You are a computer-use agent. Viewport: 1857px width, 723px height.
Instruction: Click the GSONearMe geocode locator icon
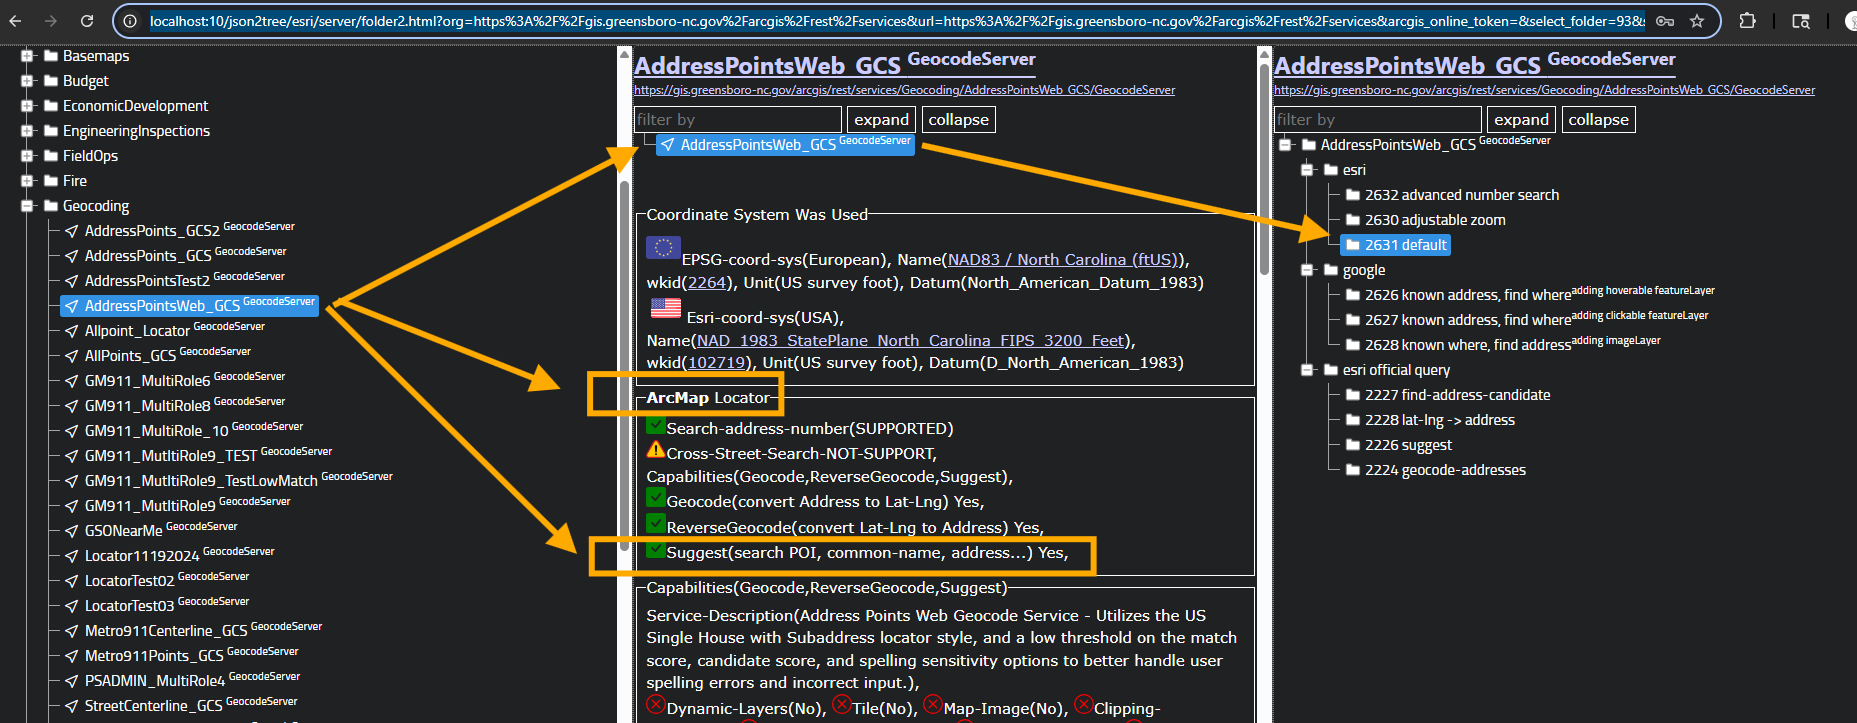(72, 531)
